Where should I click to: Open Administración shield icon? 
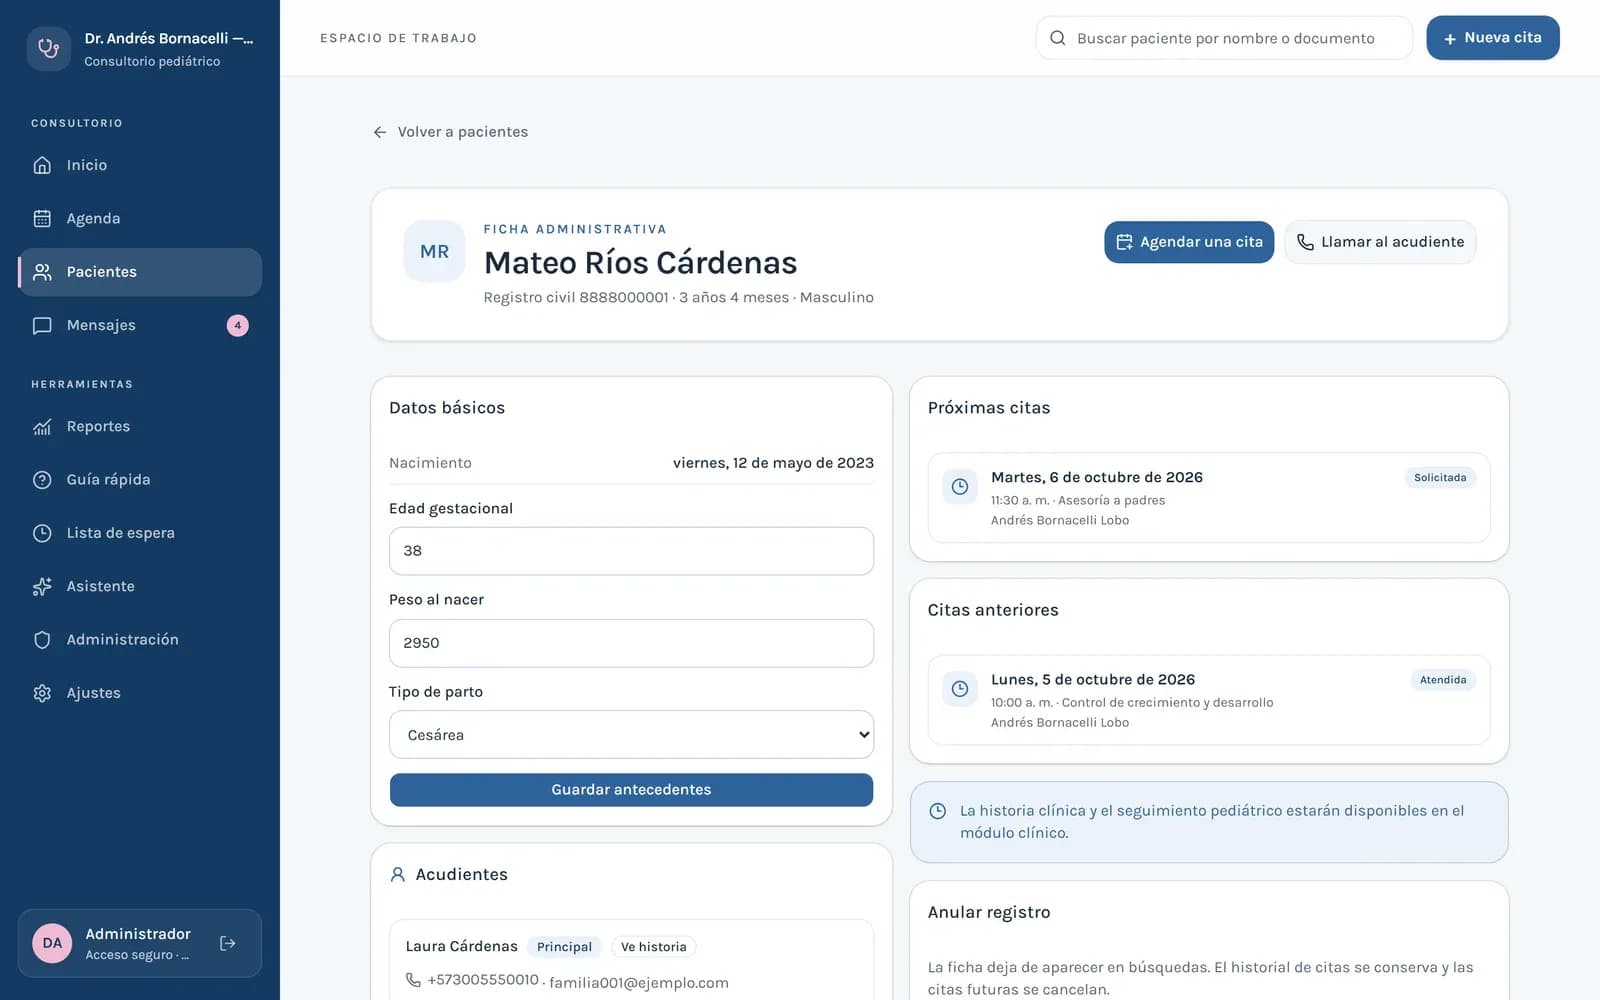click(42, 640)
